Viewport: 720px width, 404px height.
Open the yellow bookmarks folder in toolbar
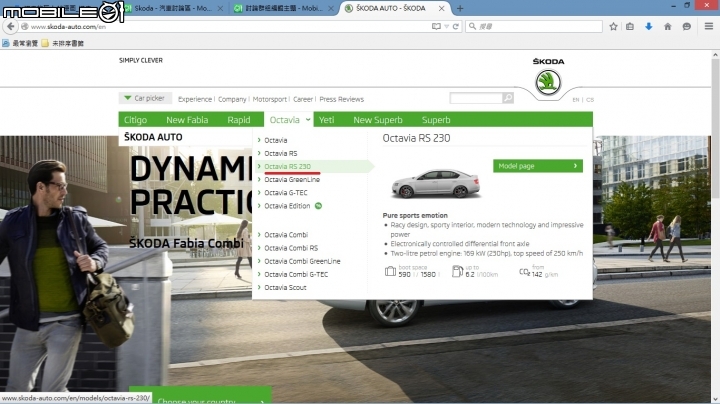coord(62,43)
